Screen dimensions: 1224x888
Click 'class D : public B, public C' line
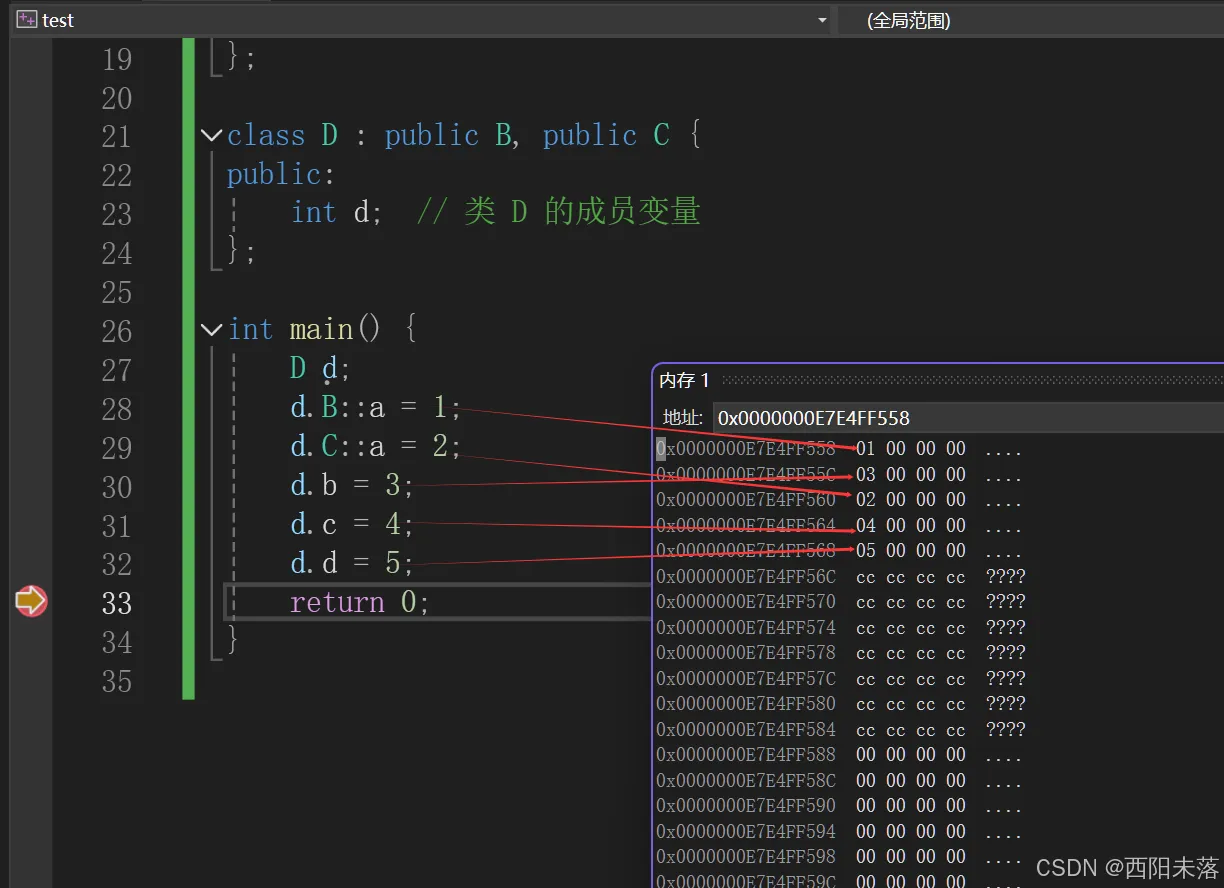(464, 135)
